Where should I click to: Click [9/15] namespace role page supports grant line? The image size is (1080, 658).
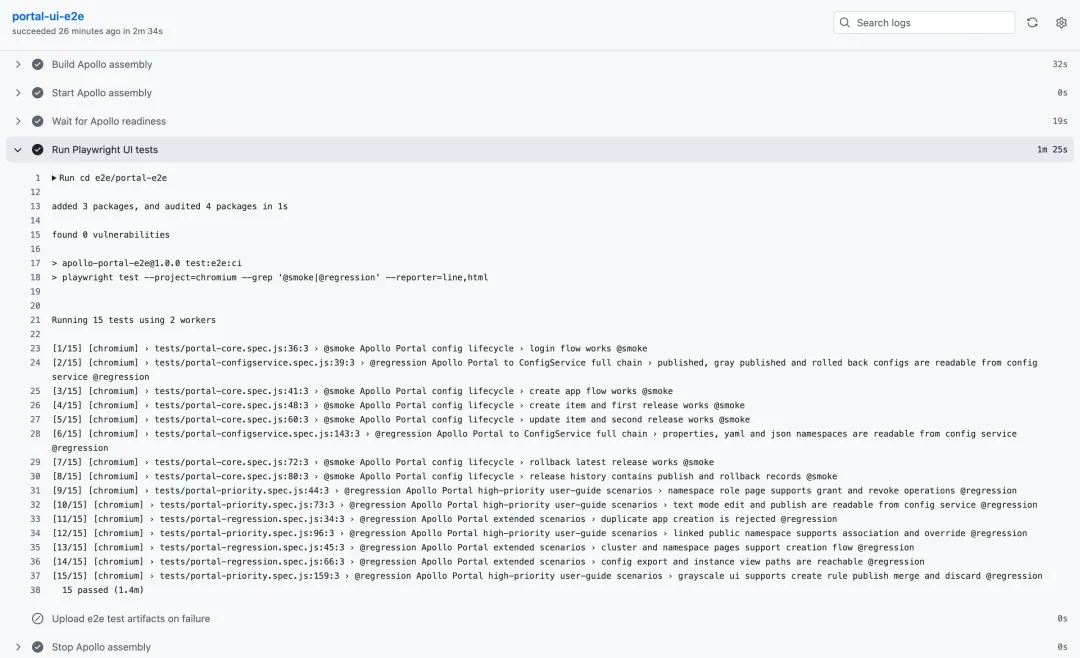tap(534, 491)
